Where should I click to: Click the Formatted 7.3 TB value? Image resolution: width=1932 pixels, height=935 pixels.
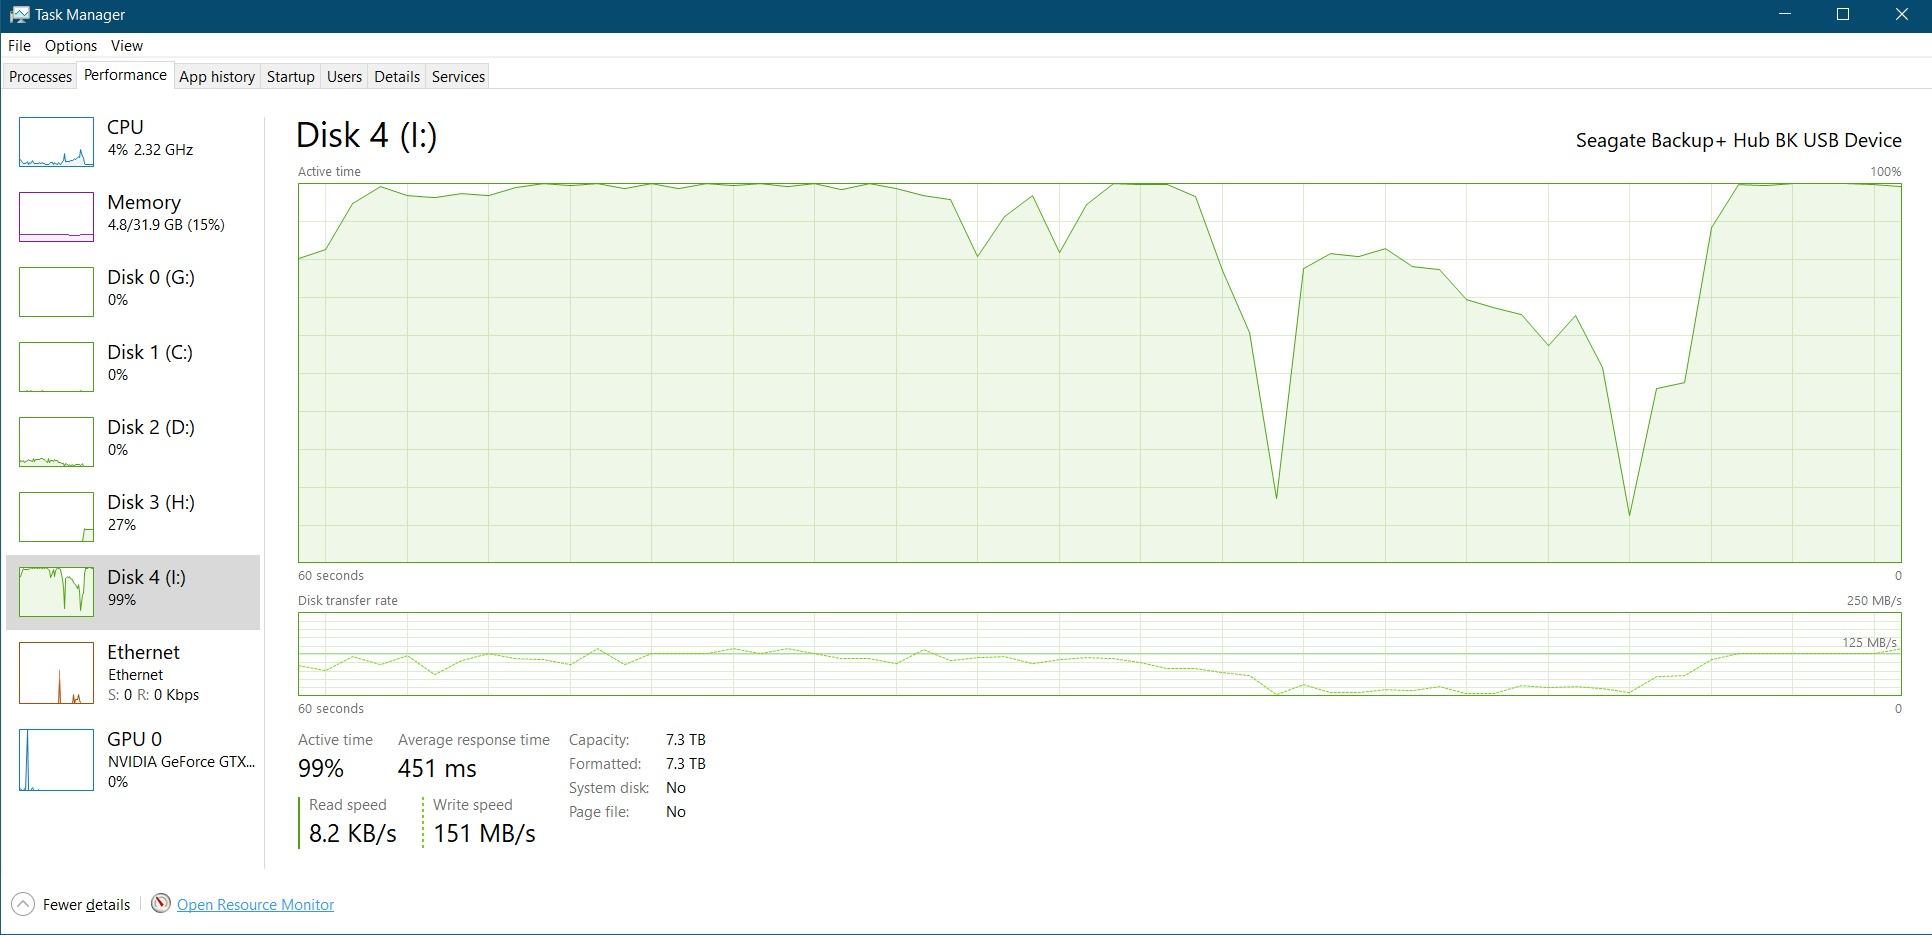(686, 763)
